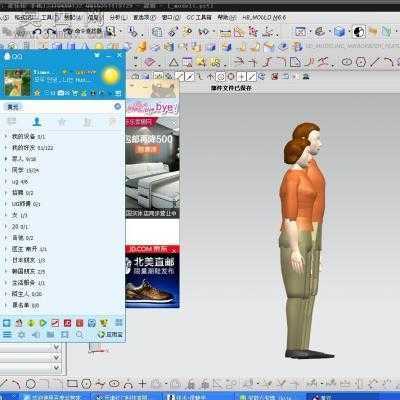This screenshot has width=400, height=400.
Task: Open the 帮助(H) menu
Action: tap(227, 17)
